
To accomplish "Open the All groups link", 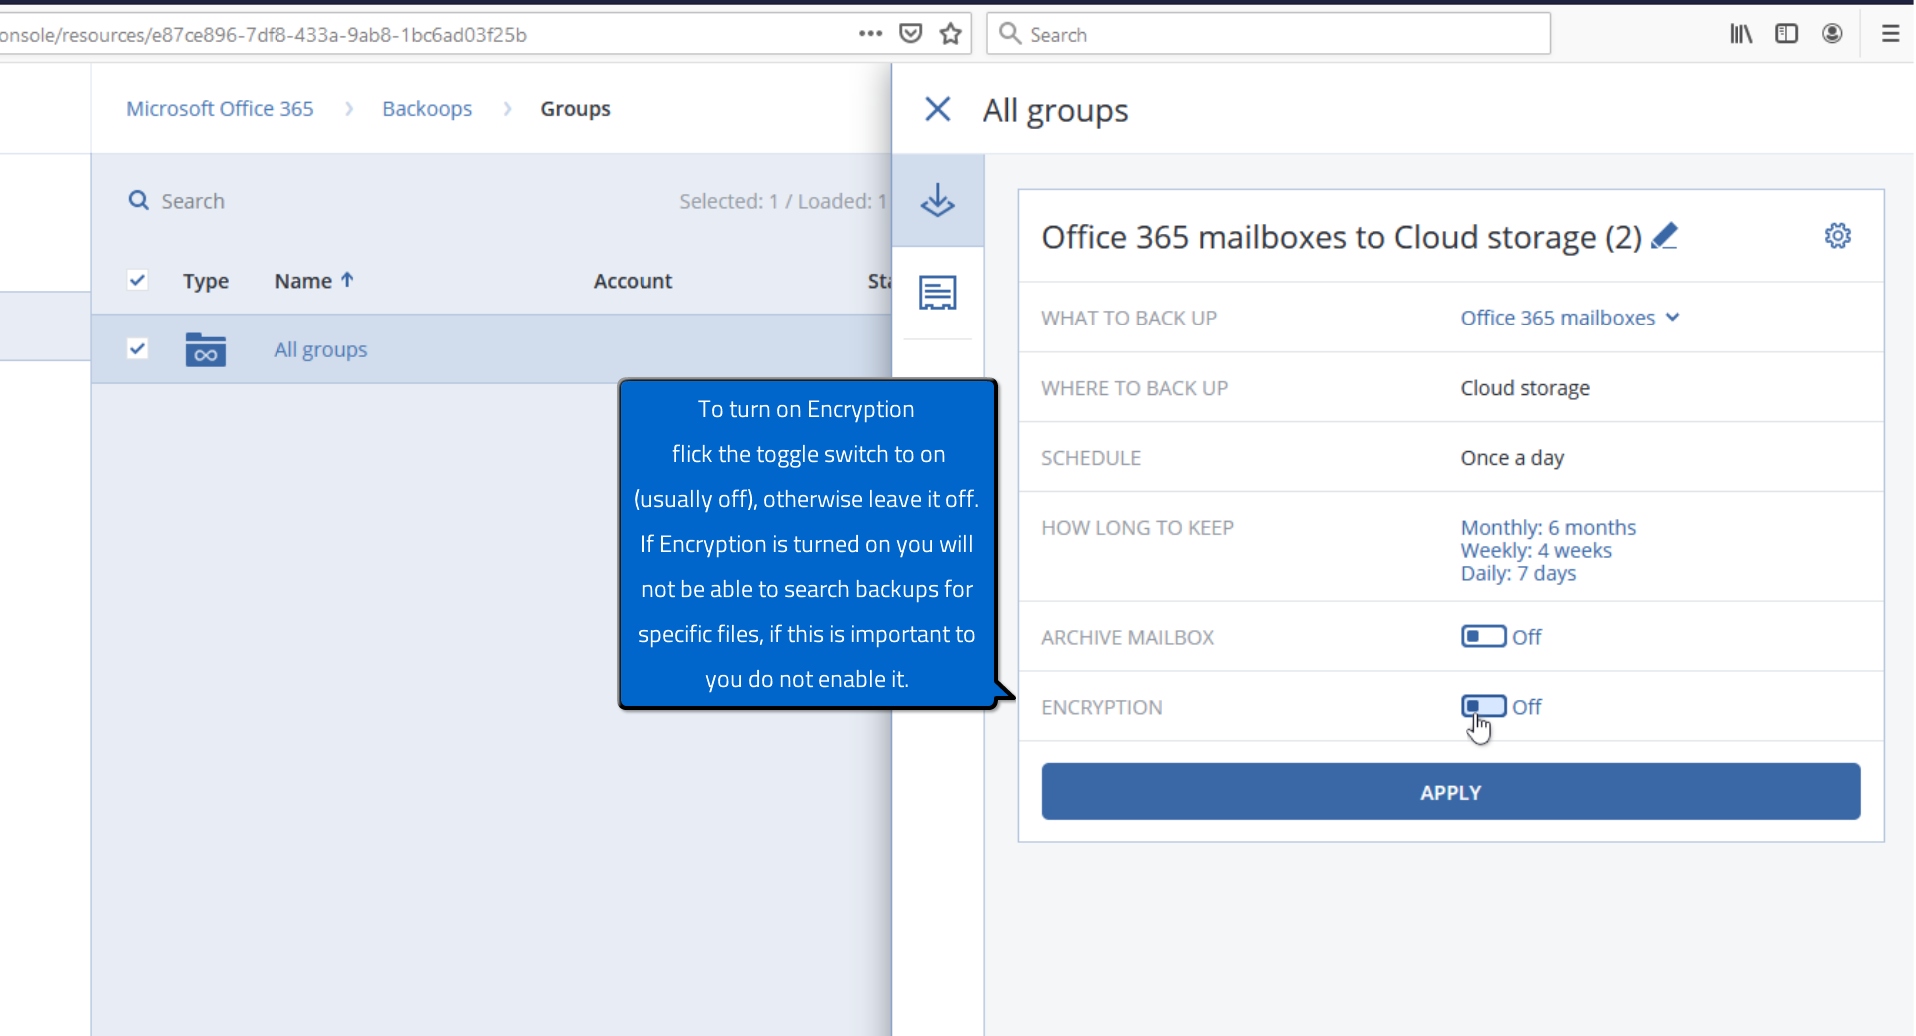I will tap(321, 349).
